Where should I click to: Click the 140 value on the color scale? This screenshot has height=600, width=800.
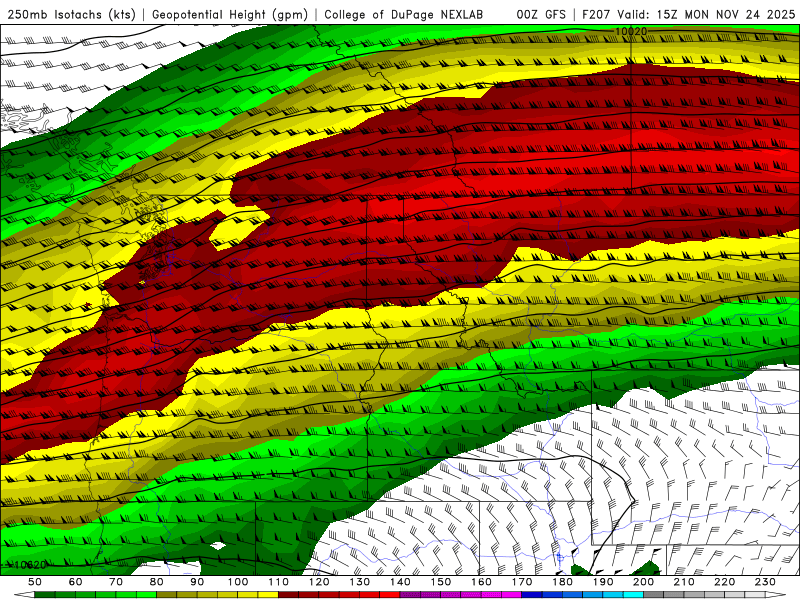coord(401,582)
